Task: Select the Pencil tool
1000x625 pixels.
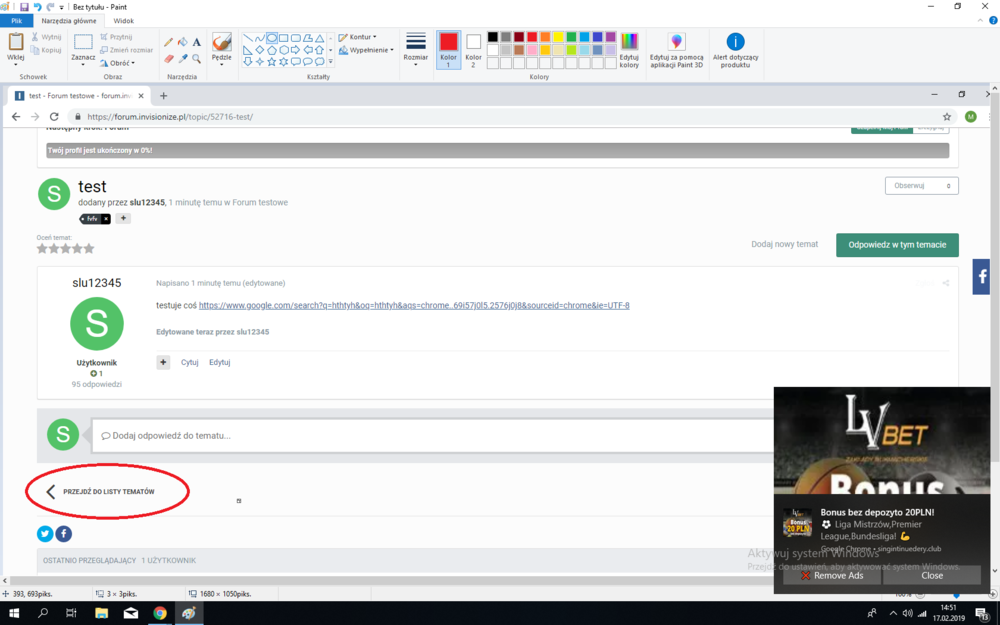Action: [x=168, y=42]
